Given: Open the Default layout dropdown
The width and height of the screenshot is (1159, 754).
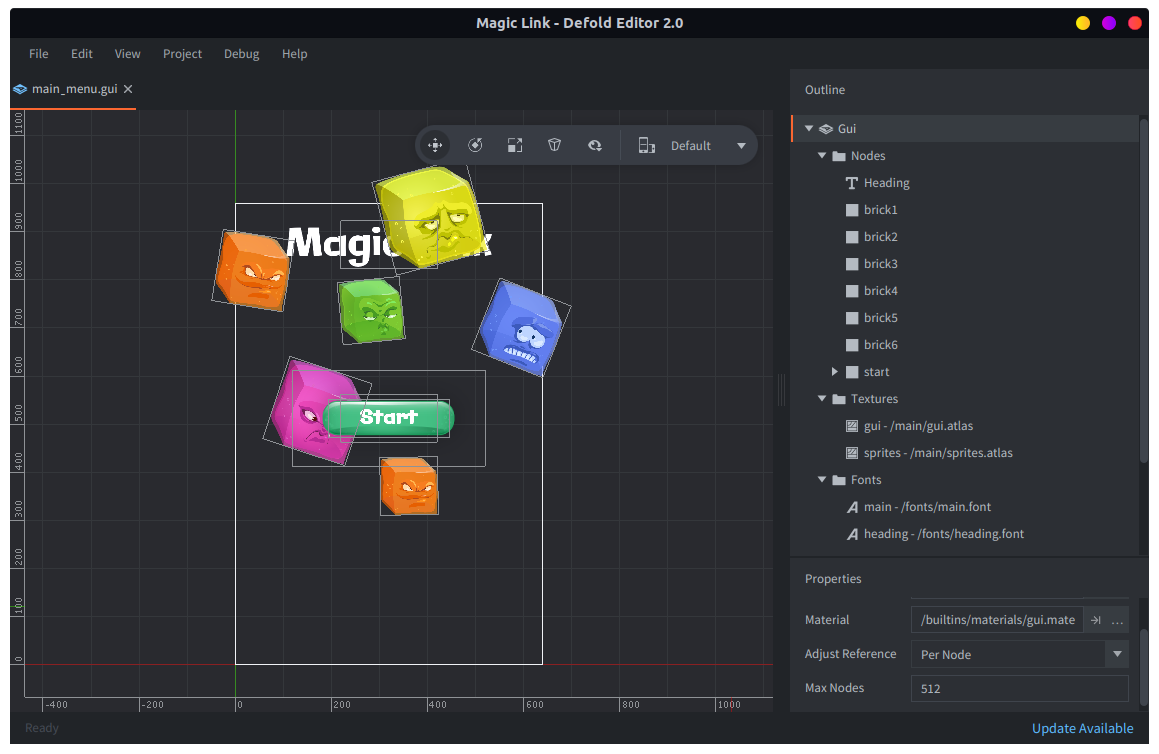Looking at the screenshot, I should [x=741, y=146].
